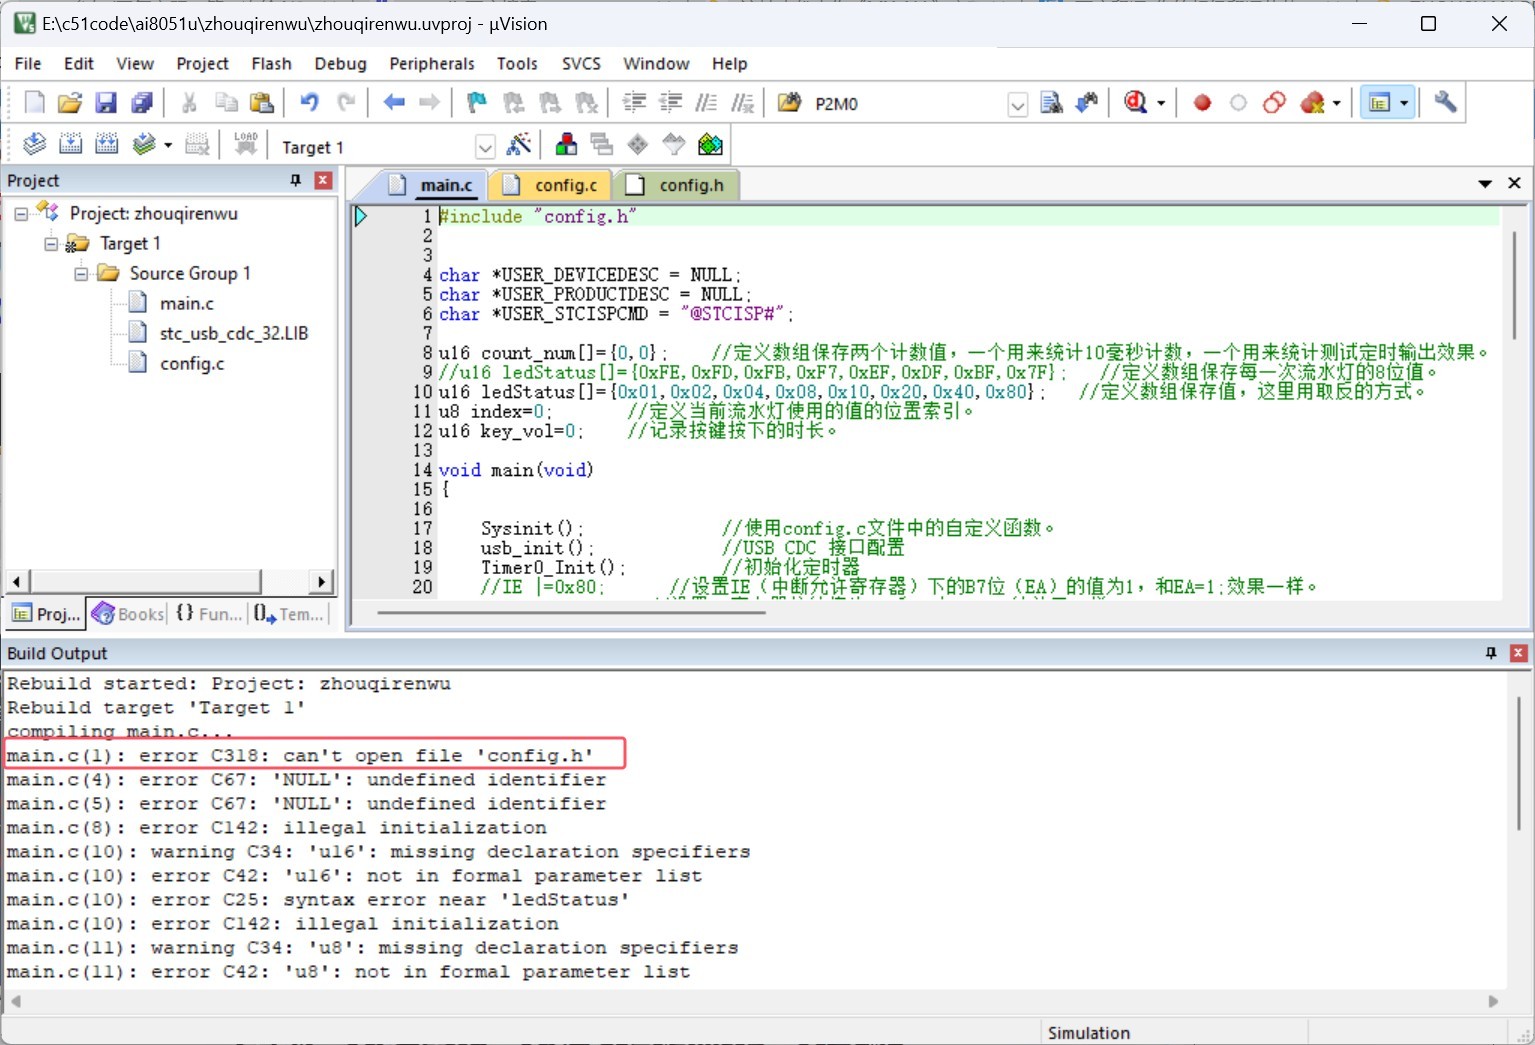Open batch build dropdown arrow
Image resolution: width=1535 pixels, height=1045 pixels.
(167, 145)
